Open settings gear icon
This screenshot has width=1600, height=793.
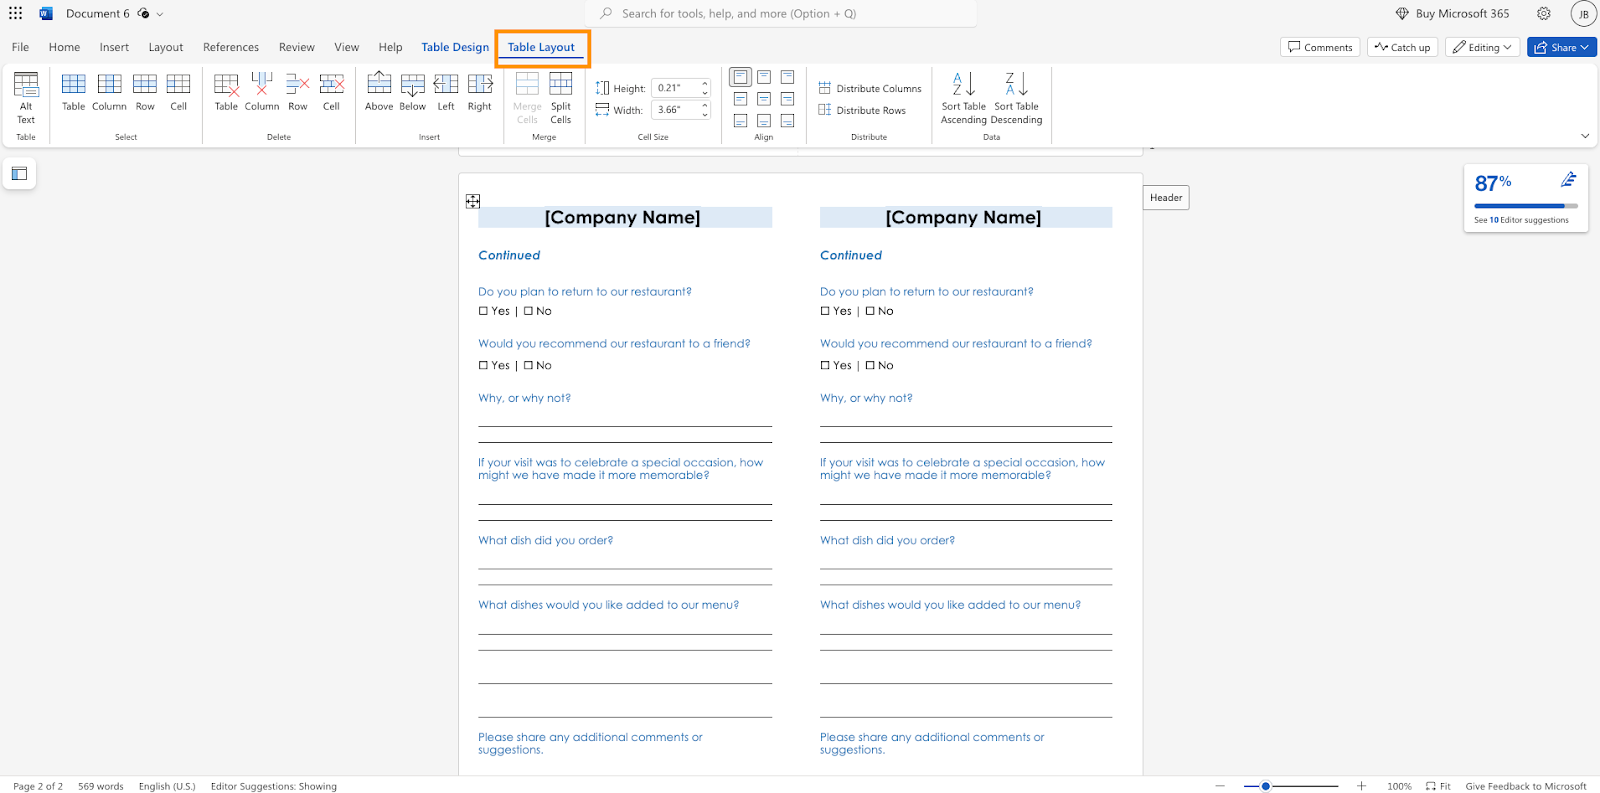point(1544,13)
